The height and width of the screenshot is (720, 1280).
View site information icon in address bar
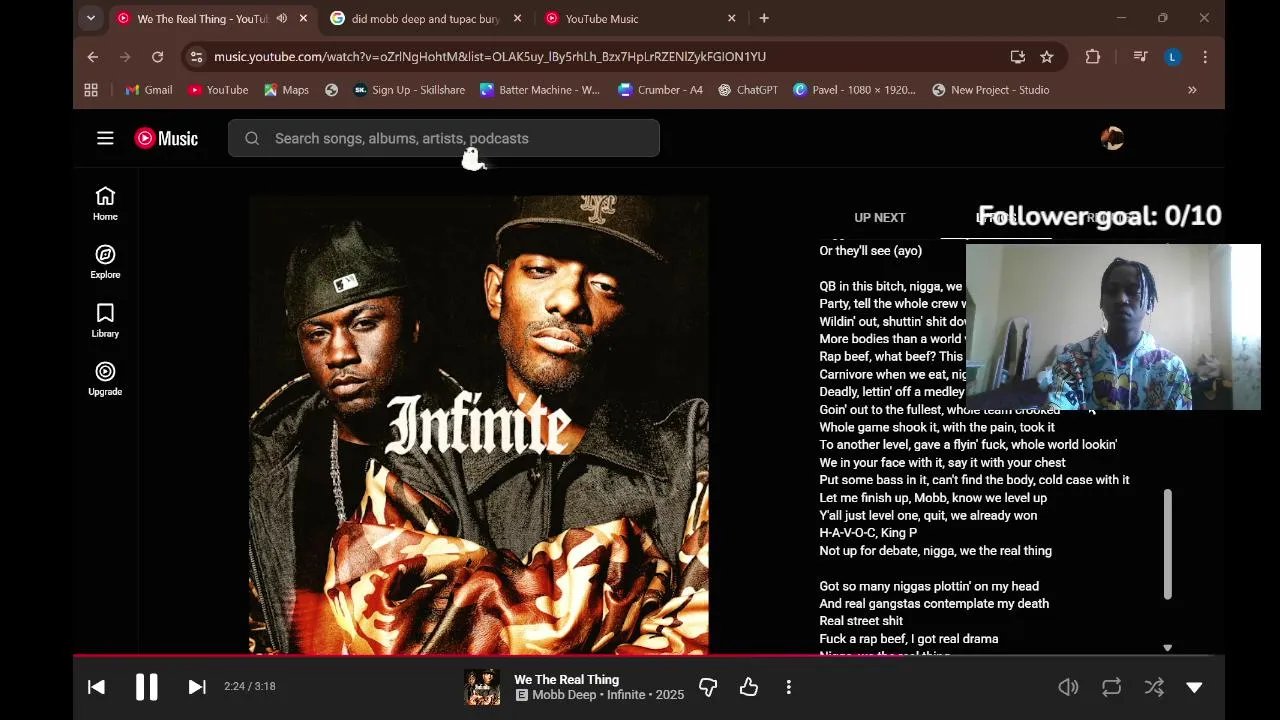[x=196, y=57]
